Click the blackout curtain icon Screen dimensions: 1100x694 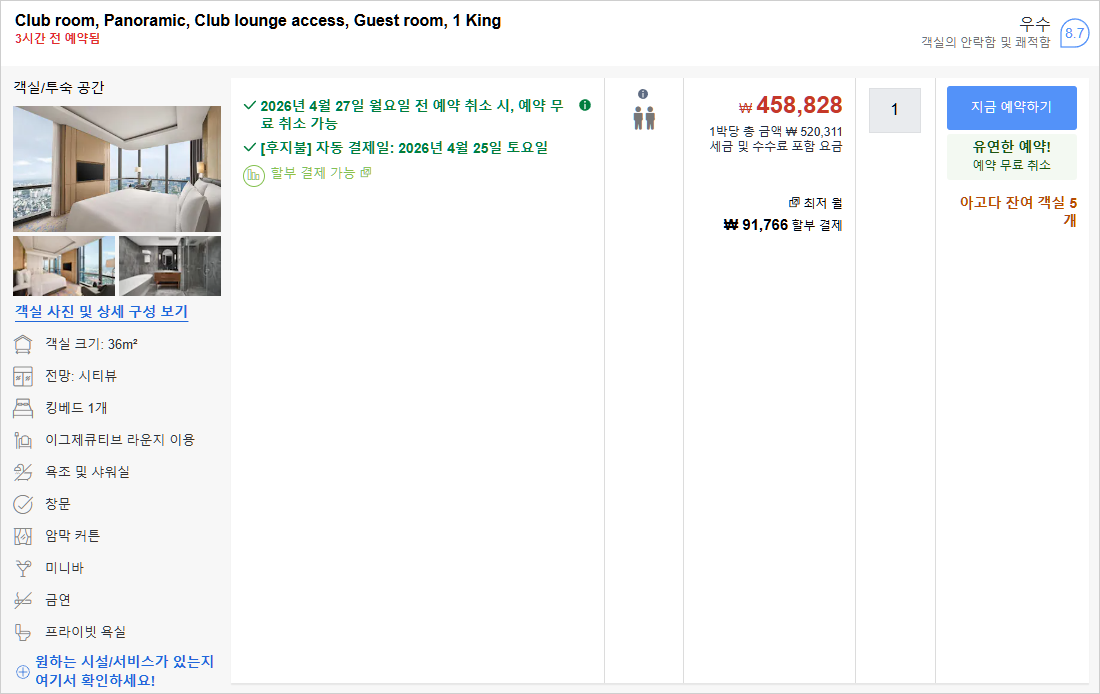[x=23, y=536]
